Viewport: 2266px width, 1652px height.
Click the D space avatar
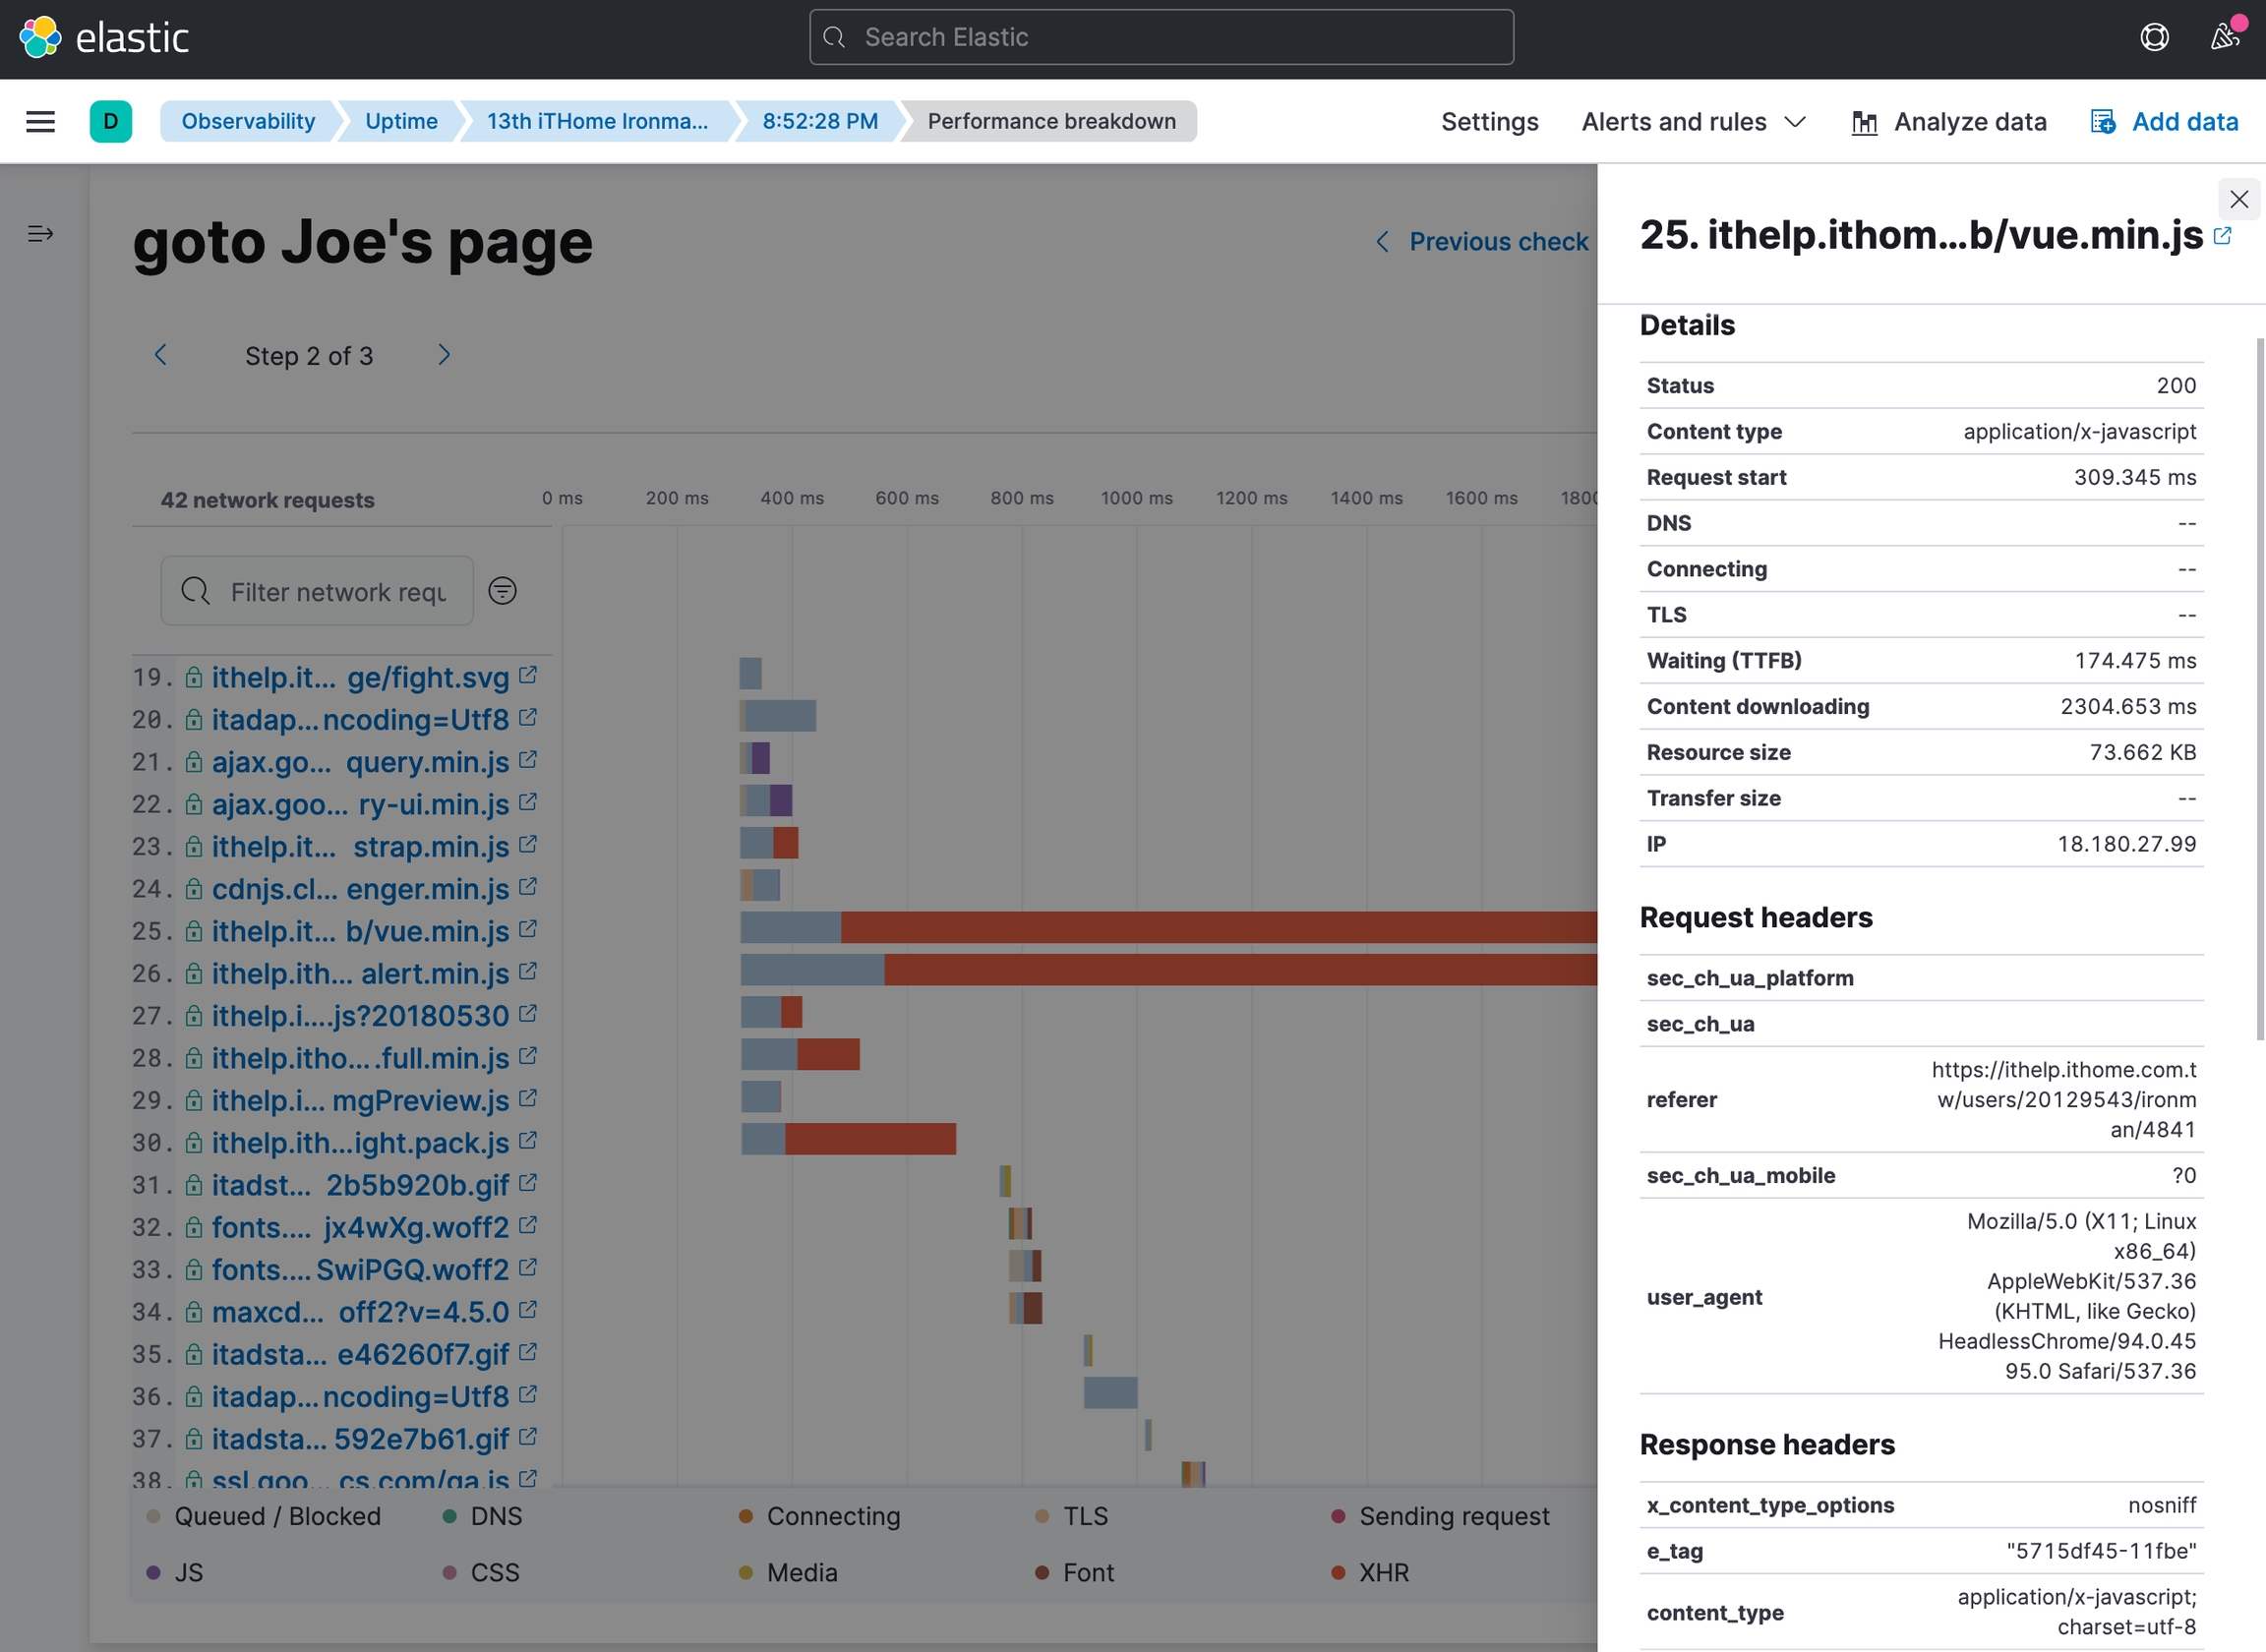111,121
